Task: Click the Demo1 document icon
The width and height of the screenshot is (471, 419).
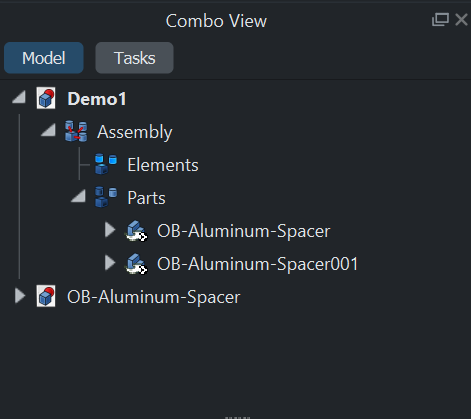Action: click(46, 98)
